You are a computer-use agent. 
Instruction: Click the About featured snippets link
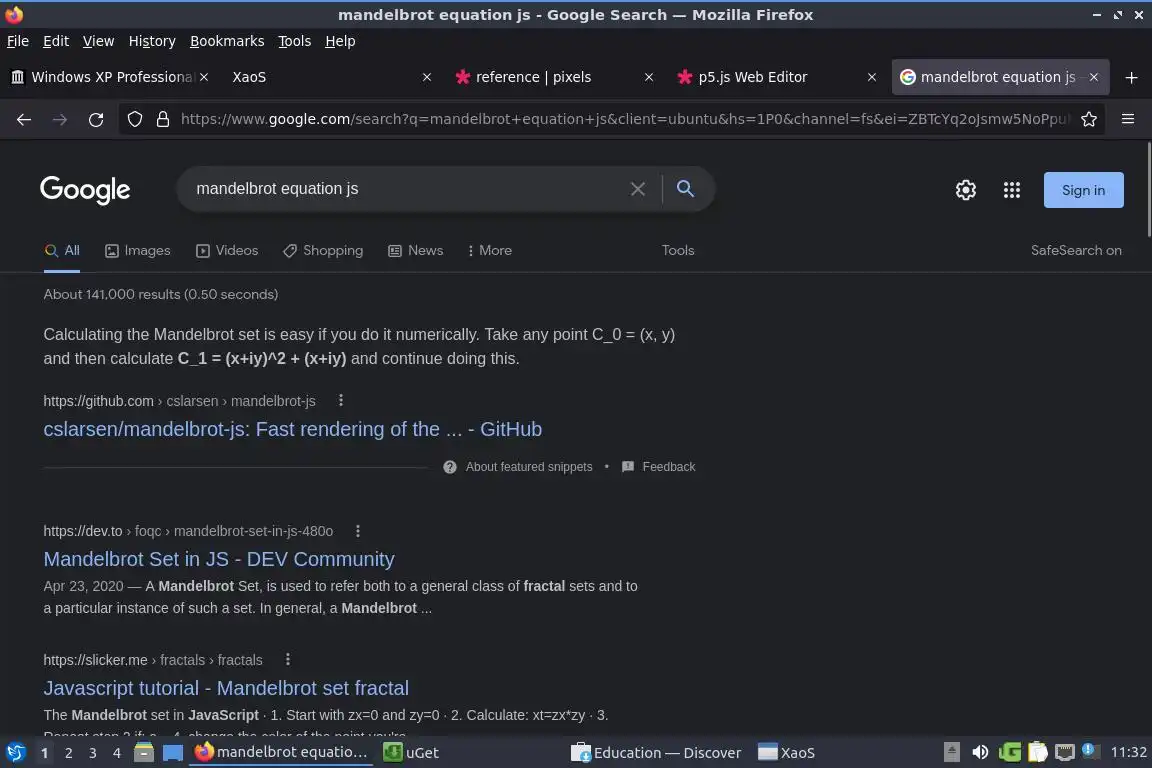[x=529, y=467]
